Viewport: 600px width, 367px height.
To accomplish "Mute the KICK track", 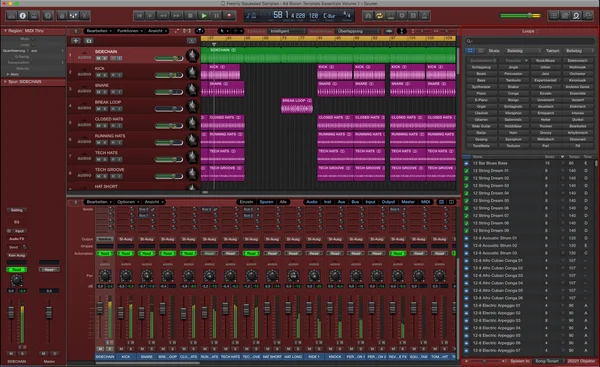I will click(x=98, y=75).
